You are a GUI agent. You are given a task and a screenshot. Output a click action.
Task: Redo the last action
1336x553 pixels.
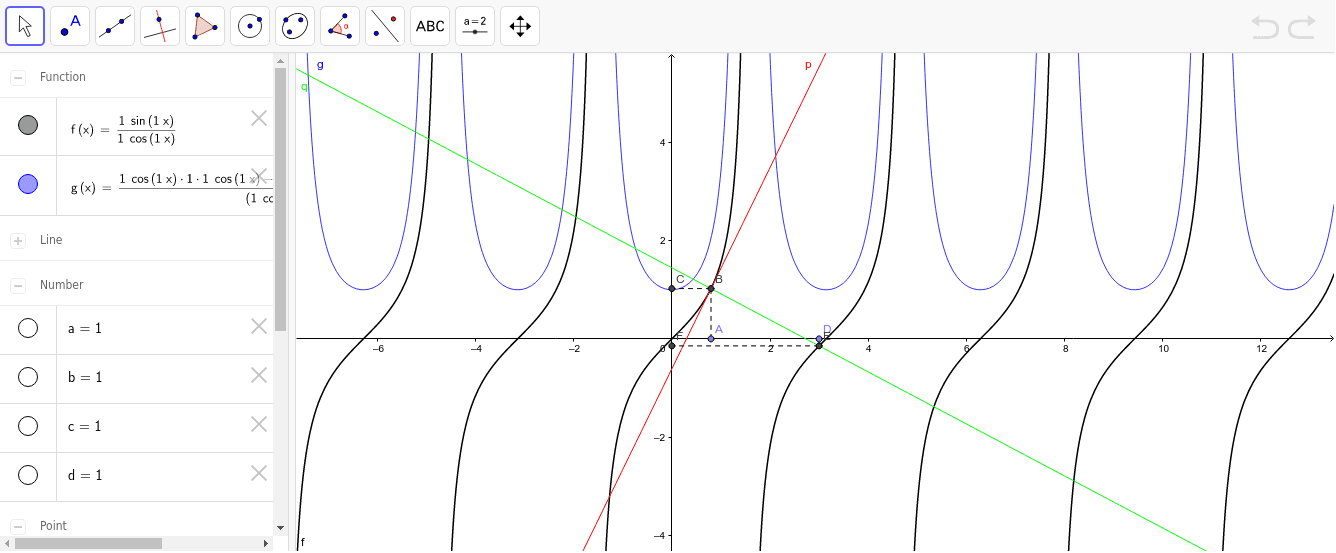(1302, 27)
